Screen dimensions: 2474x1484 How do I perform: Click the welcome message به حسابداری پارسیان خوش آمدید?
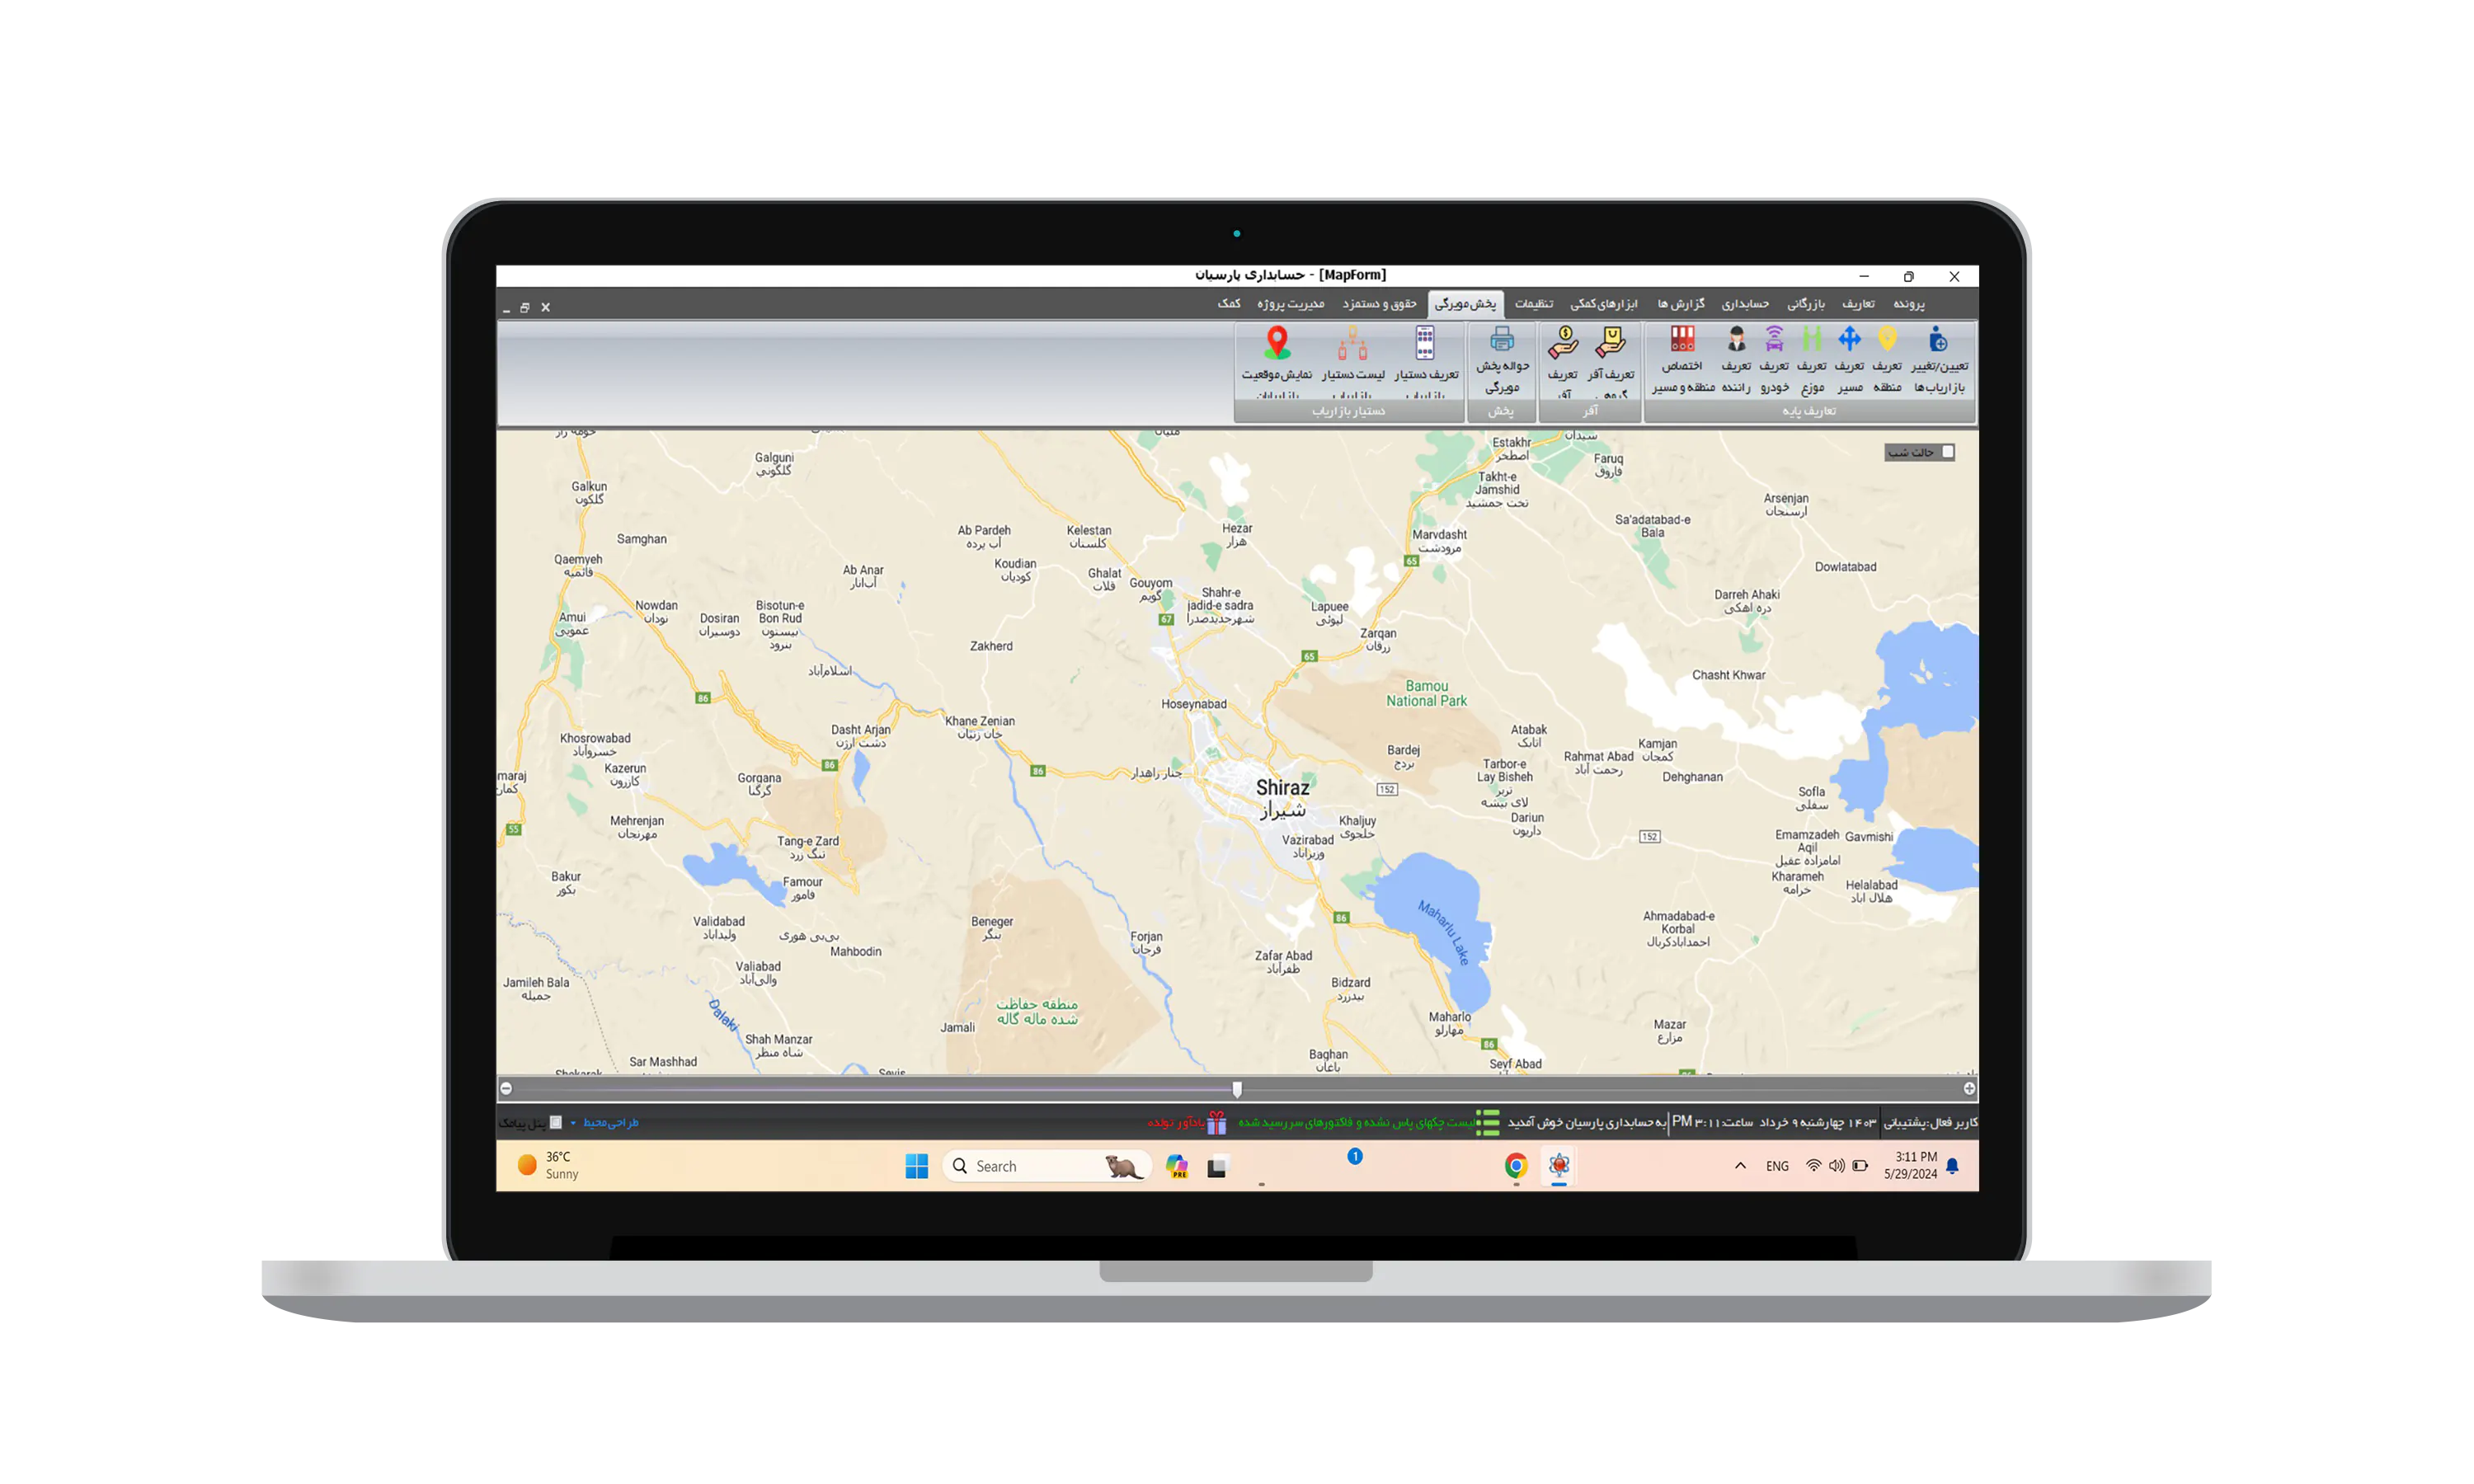click(x=1586, y=1123)
